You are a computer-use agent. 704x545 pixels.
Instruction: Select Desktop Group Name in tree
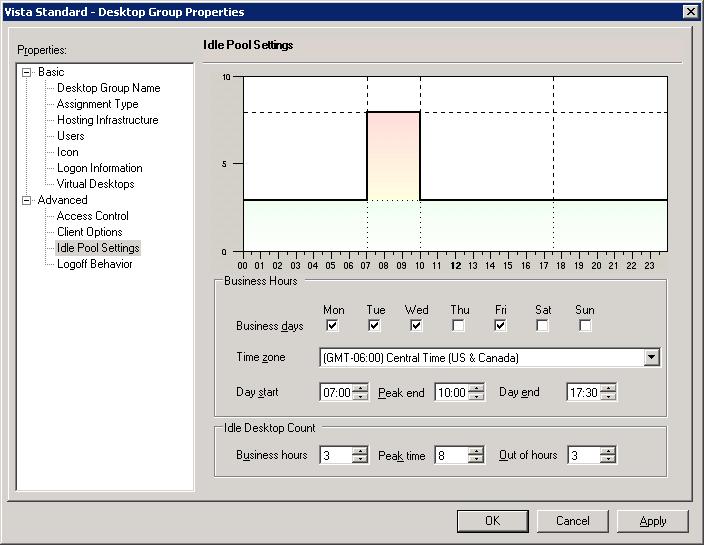click(x=108, y=88)
